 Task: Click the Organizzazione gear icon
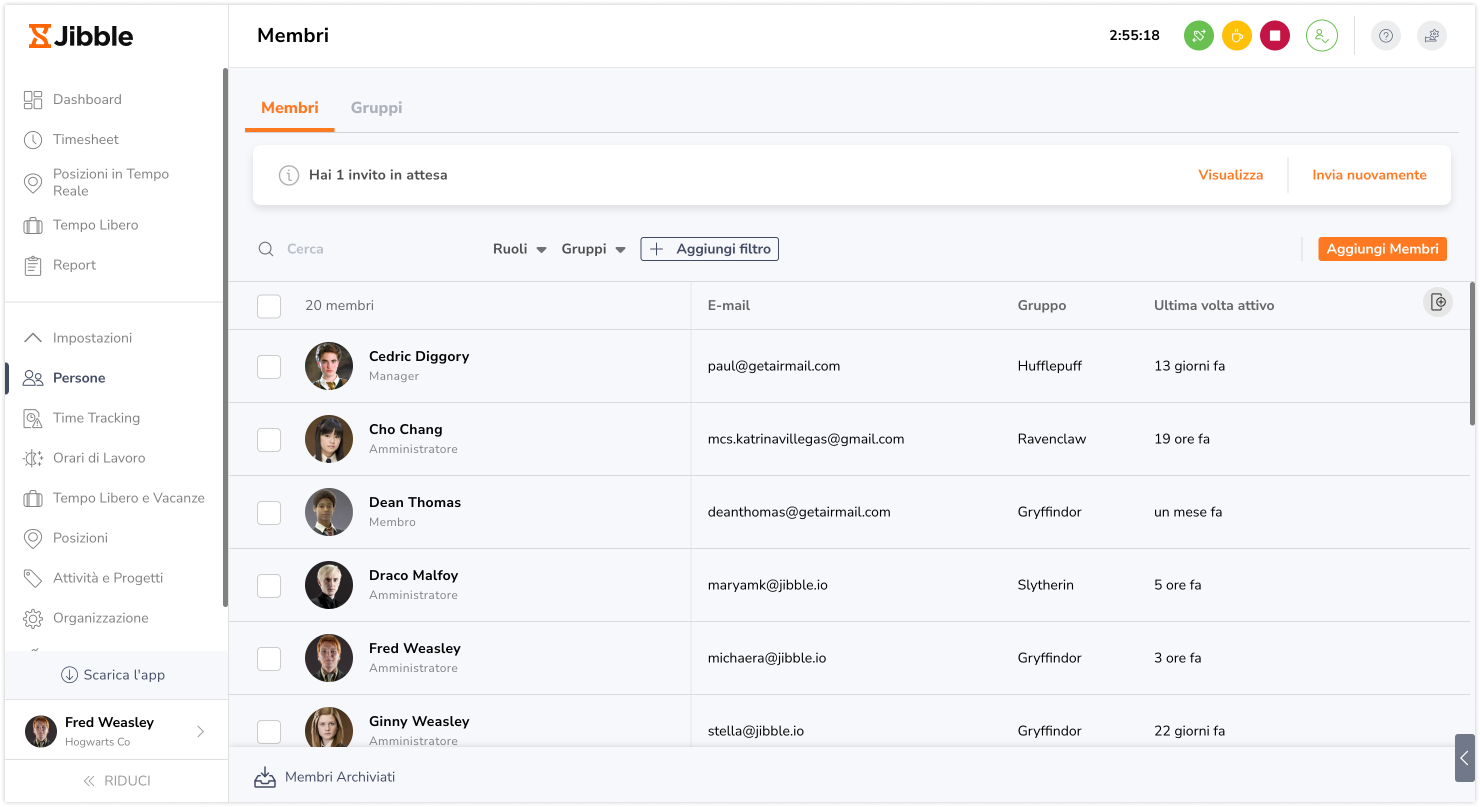pos(33,618)
